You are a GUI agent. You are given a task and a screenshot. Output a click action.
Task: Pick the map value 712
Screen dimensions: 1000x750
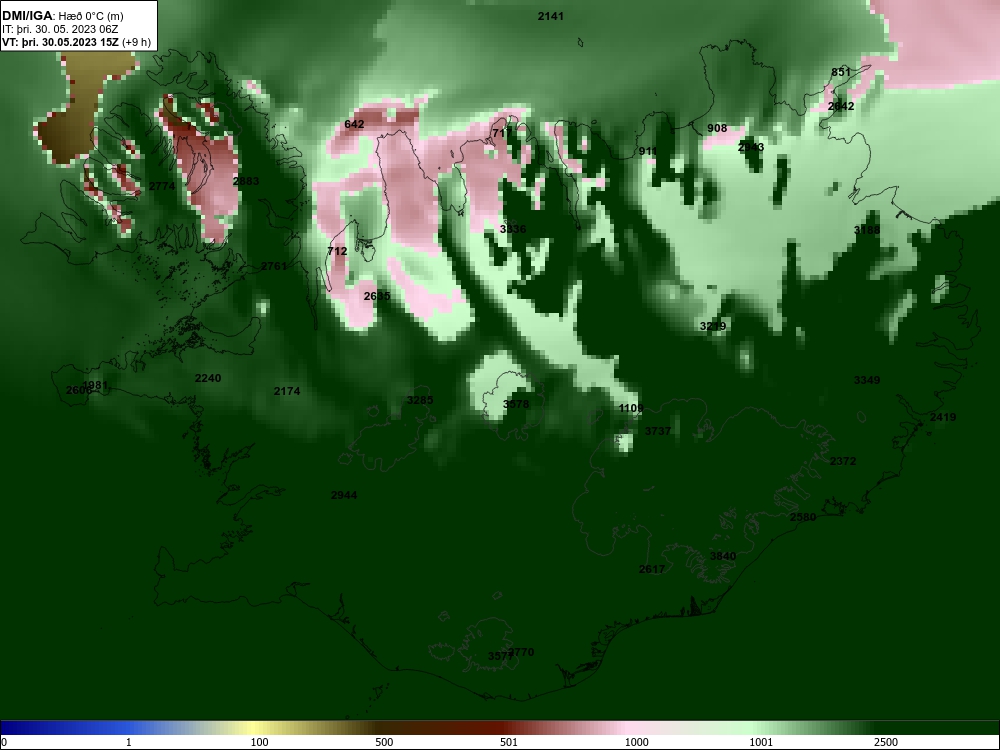point(337,251)
